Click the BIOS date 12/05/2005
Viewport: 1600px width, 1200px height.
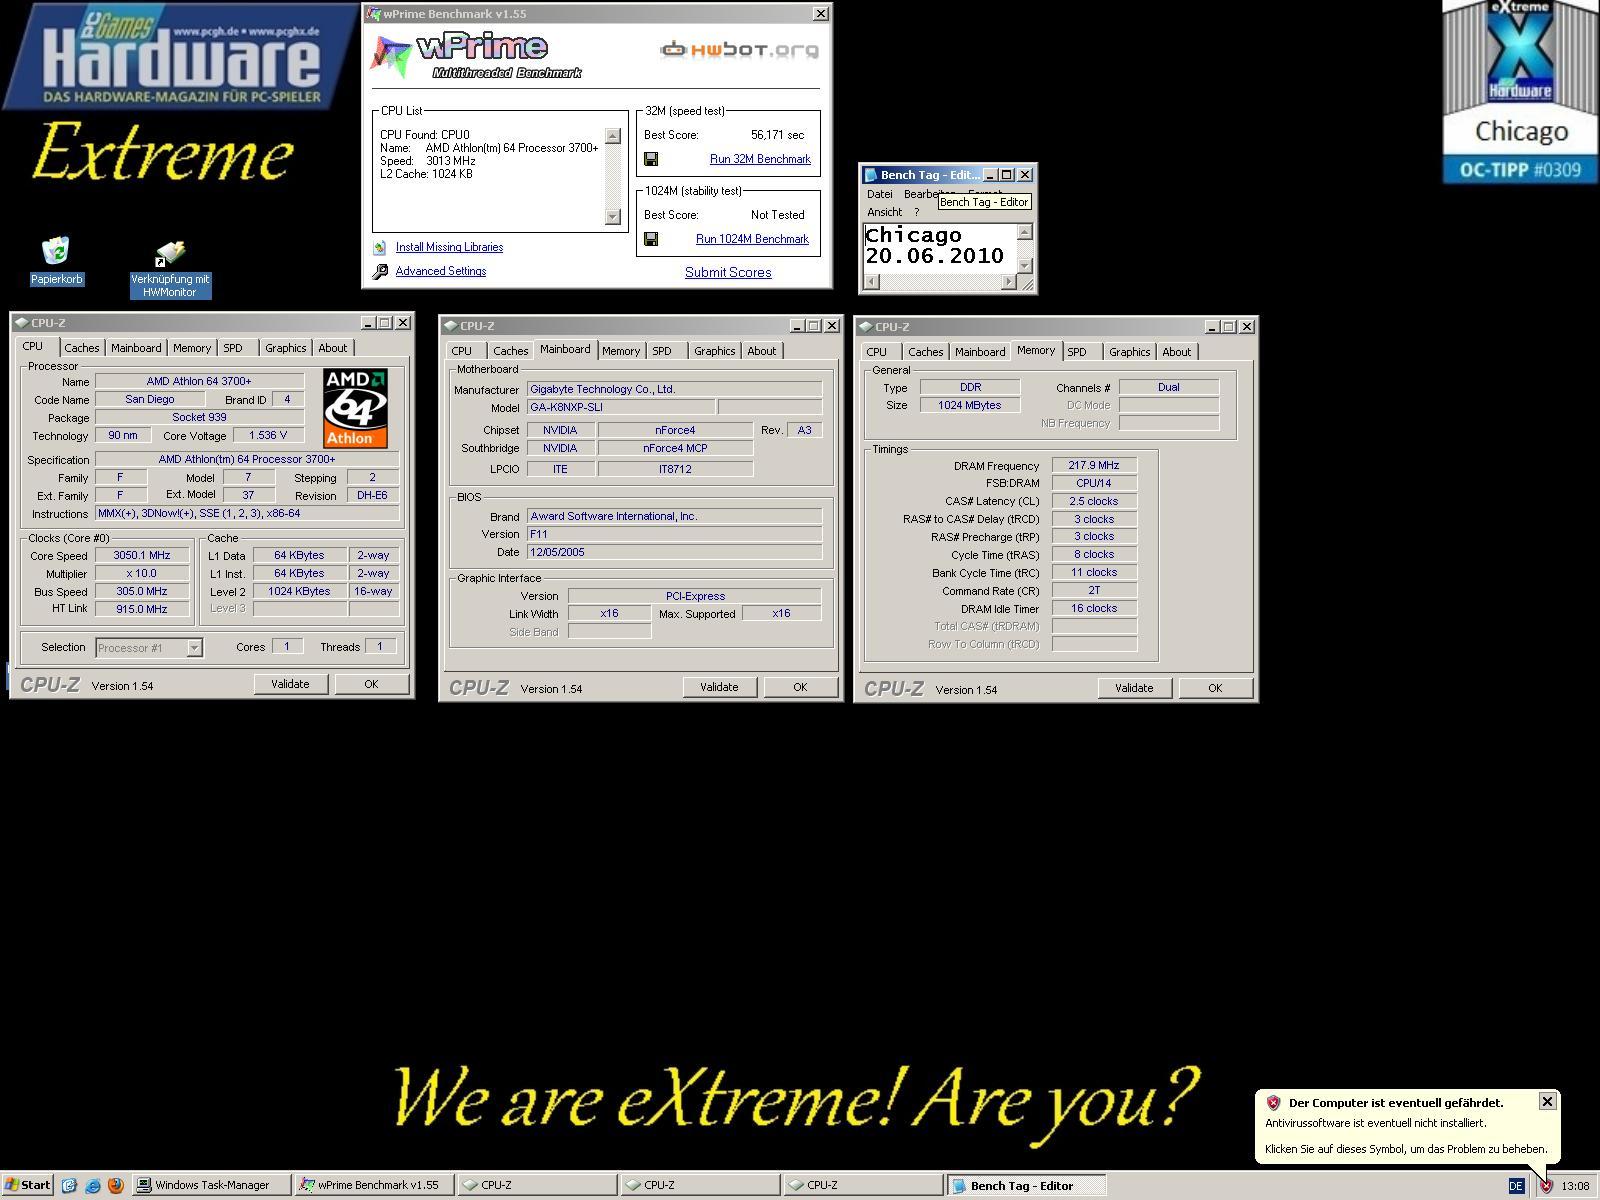coord(674,552)
